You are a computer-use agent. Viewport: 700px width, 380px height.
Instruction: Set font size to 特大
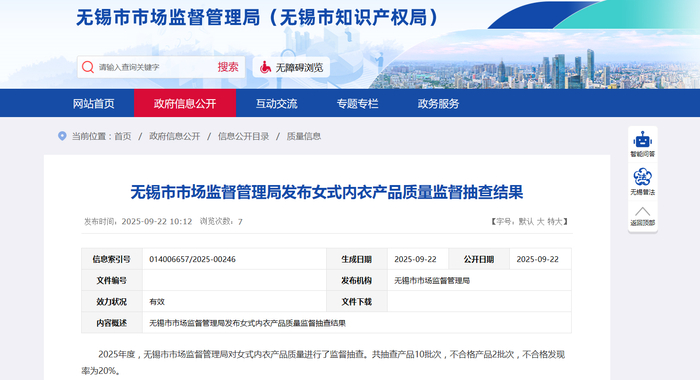tap(555, 221)
